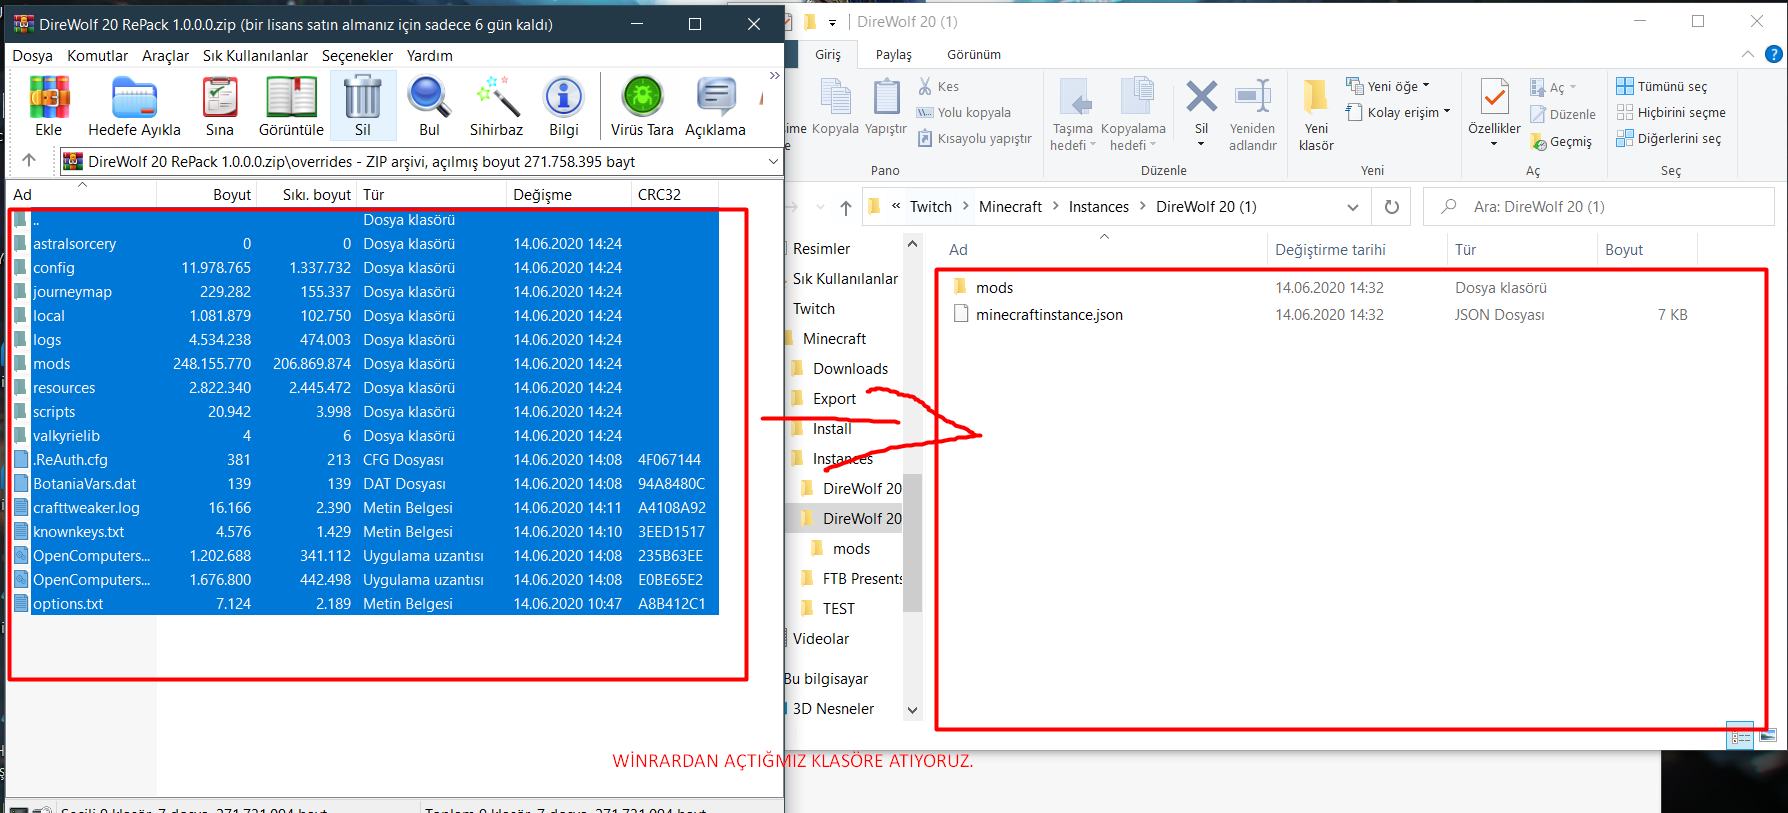The width and height of the screenshot is (1788, 813).
Task: Expand the WinRAR archive path dropdown
Action: point(773,161)
